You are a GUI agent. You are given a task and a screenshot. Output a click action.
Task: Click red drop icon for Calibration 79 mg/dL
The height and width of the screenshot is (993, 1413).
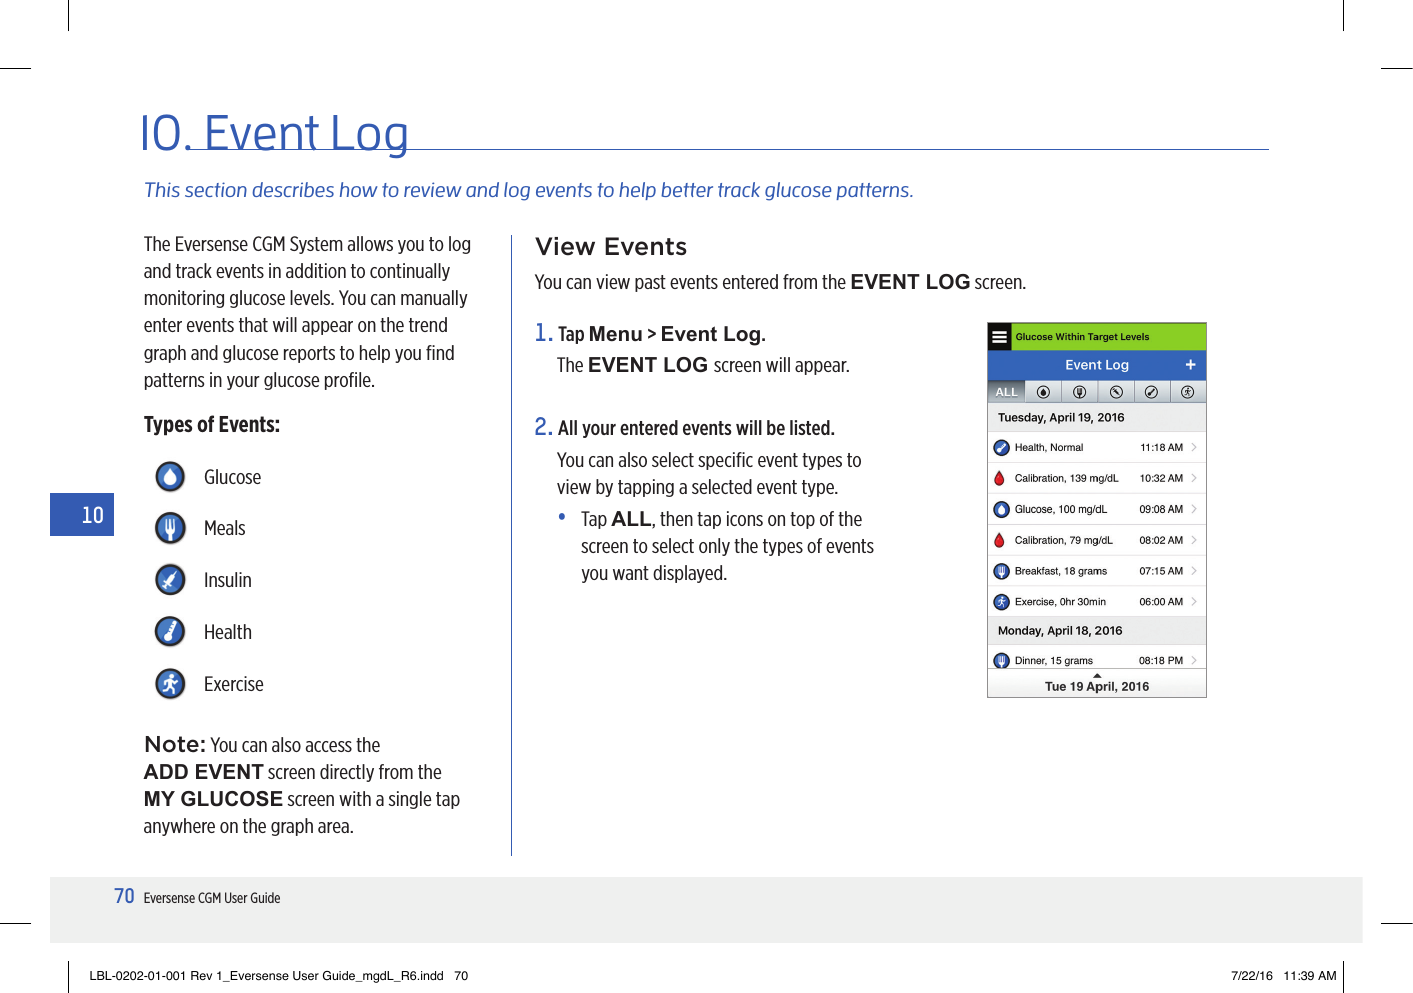click(x=1000, y=540)
